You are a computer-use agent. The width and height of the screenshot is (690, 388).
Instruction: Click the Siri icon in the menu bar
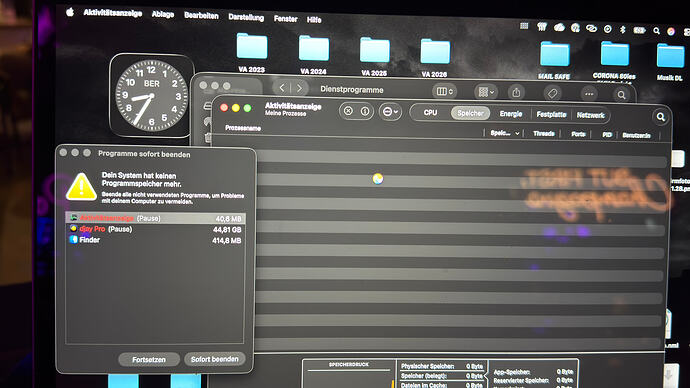[x=671, y=31]
